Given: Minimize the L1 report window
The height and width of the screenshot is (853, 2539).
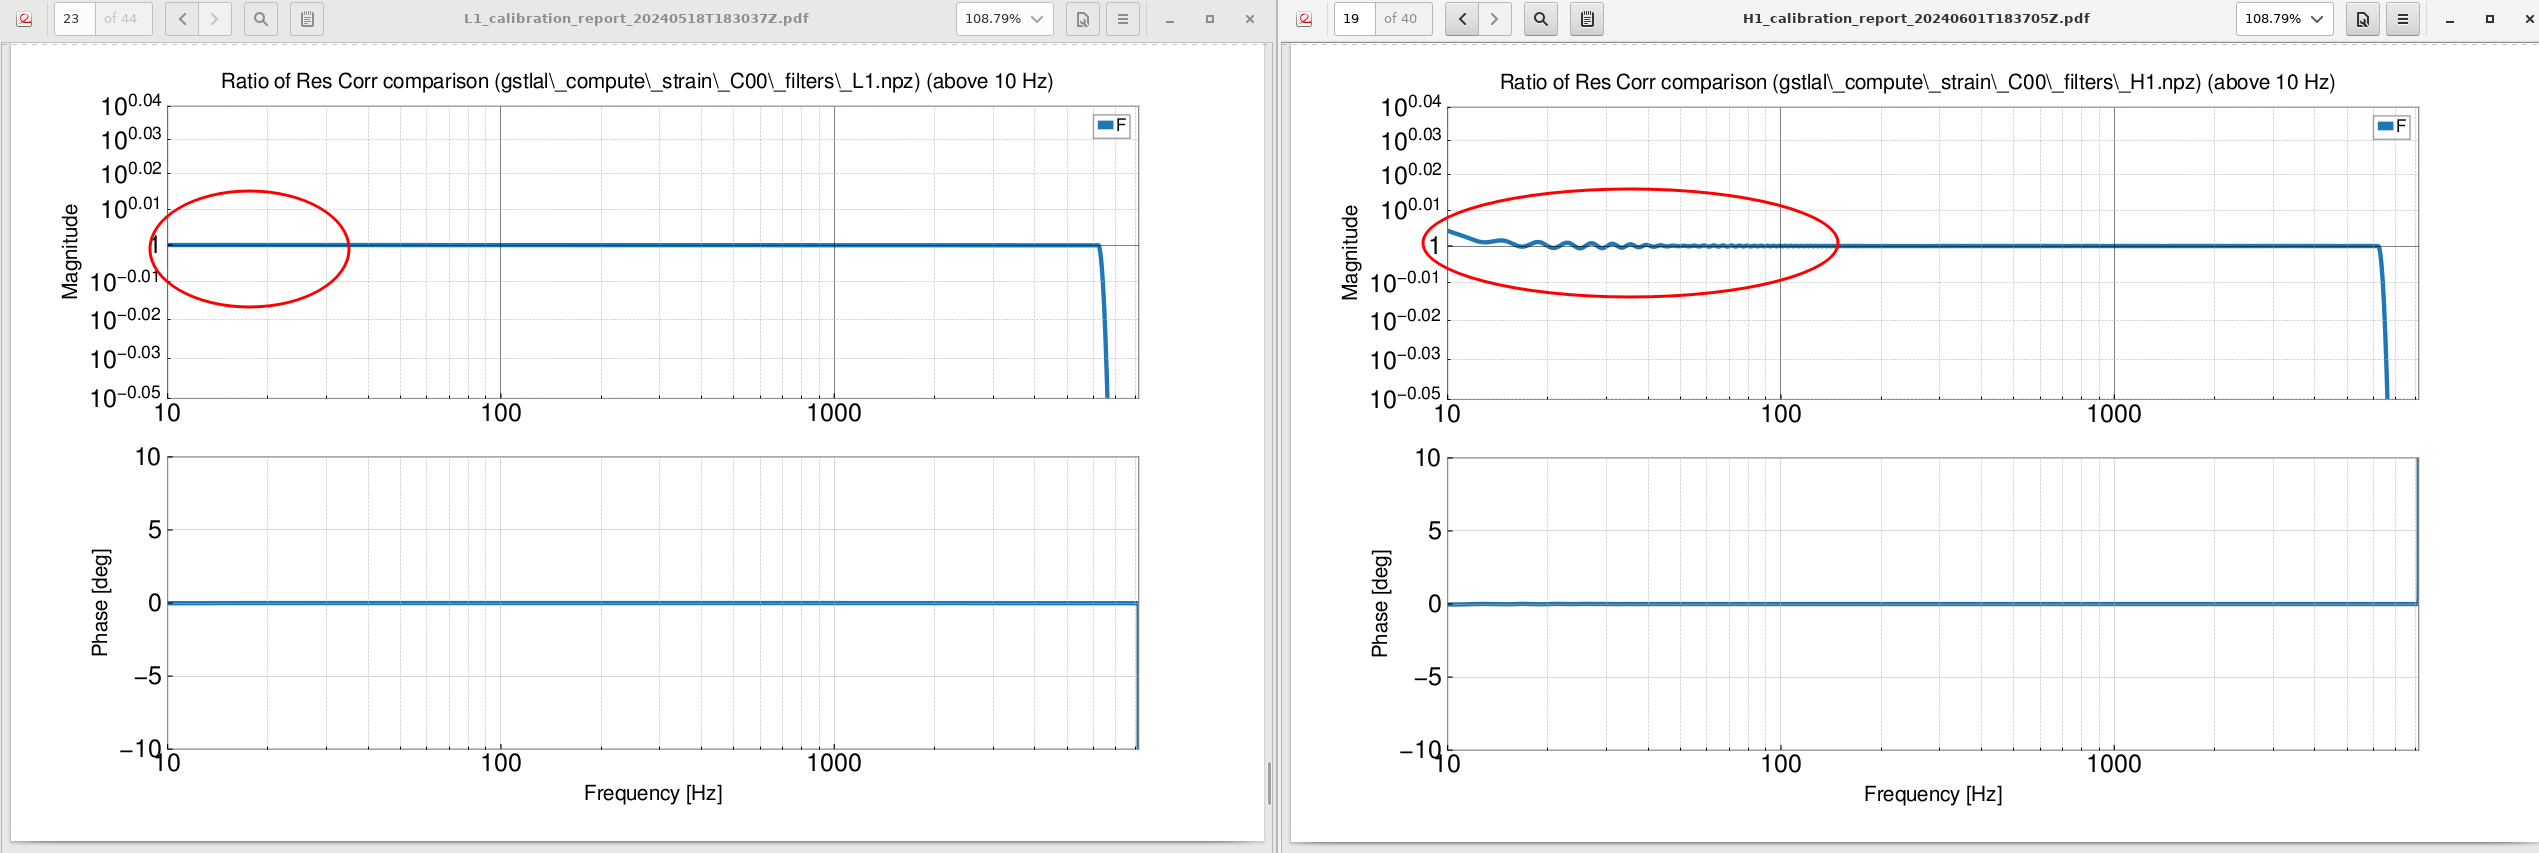Looking at the screenshot, I should [x=1169, y=19].
